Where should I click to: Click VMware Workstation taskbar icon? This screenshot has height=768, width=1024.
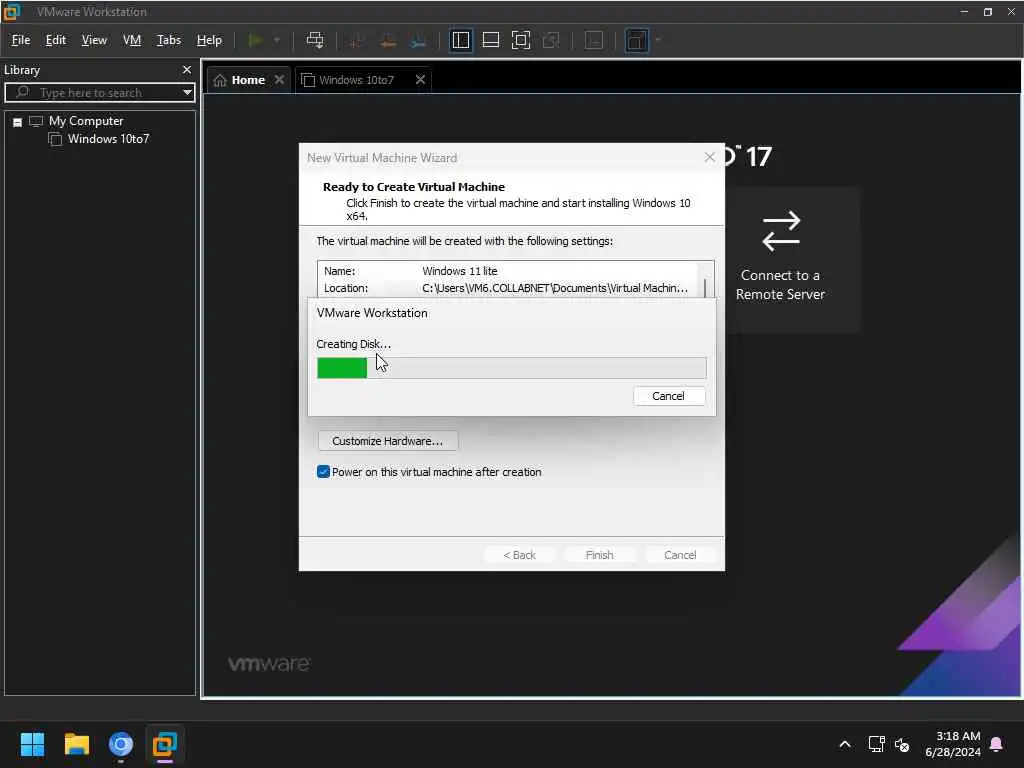(165, 744)
